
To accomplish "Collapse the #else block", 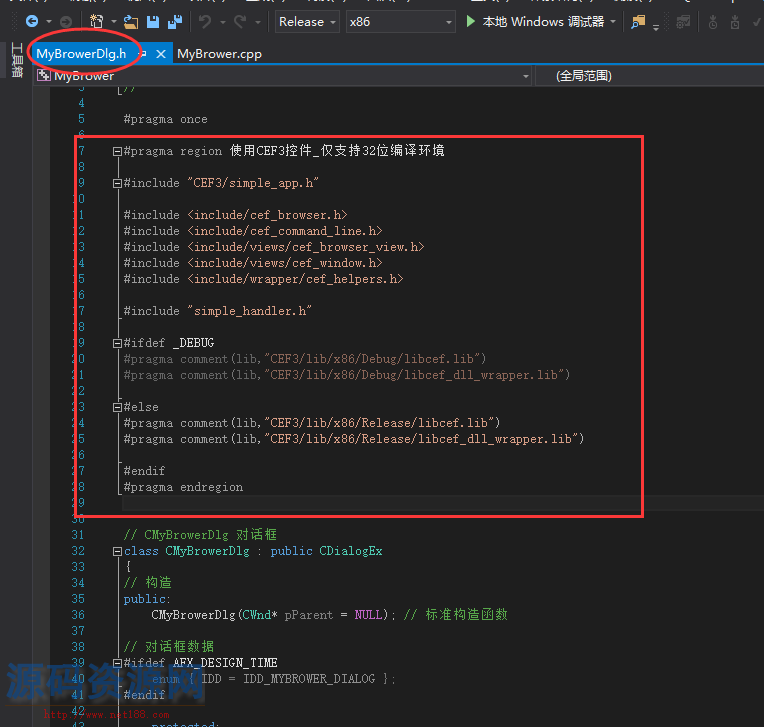I will click(x=117, y=407).
